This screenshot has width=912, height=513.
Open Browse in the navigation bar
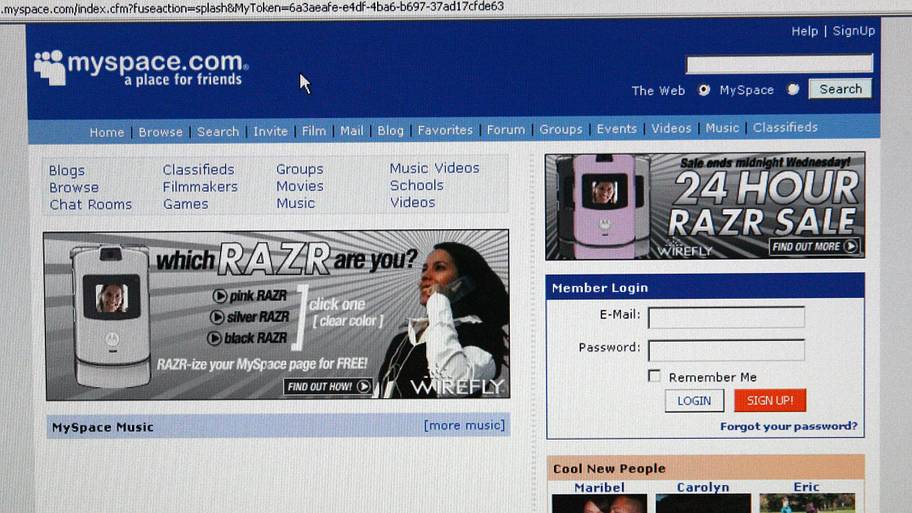pos(161,132)
